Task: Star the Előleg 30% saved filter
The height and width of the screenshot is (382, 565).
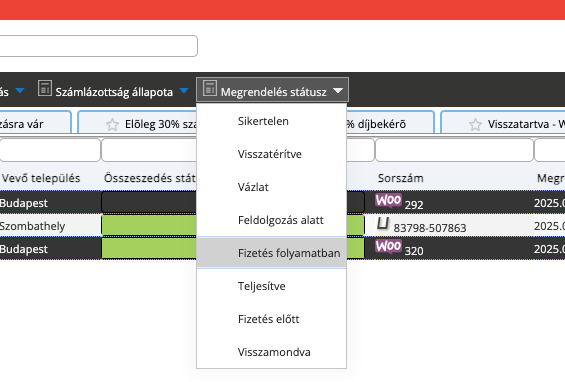Action: click(112, 125)
